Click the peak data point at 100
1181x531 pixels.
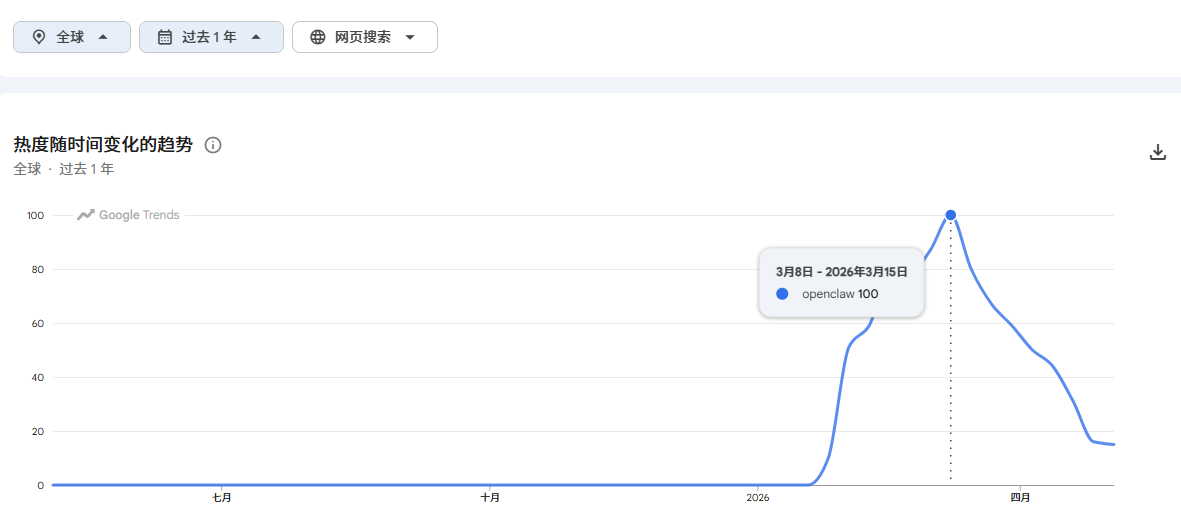[x=951, y=215]
